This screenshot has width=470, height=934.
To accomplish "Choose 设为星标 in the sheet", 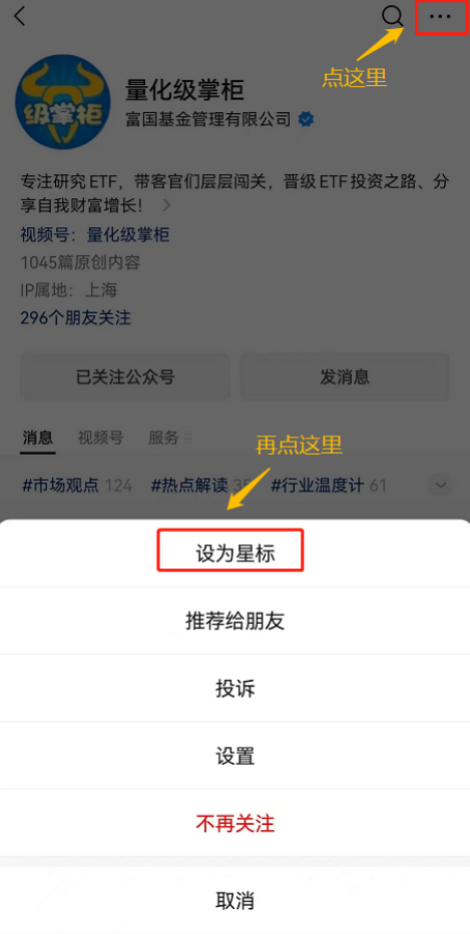I will [235, 554].
